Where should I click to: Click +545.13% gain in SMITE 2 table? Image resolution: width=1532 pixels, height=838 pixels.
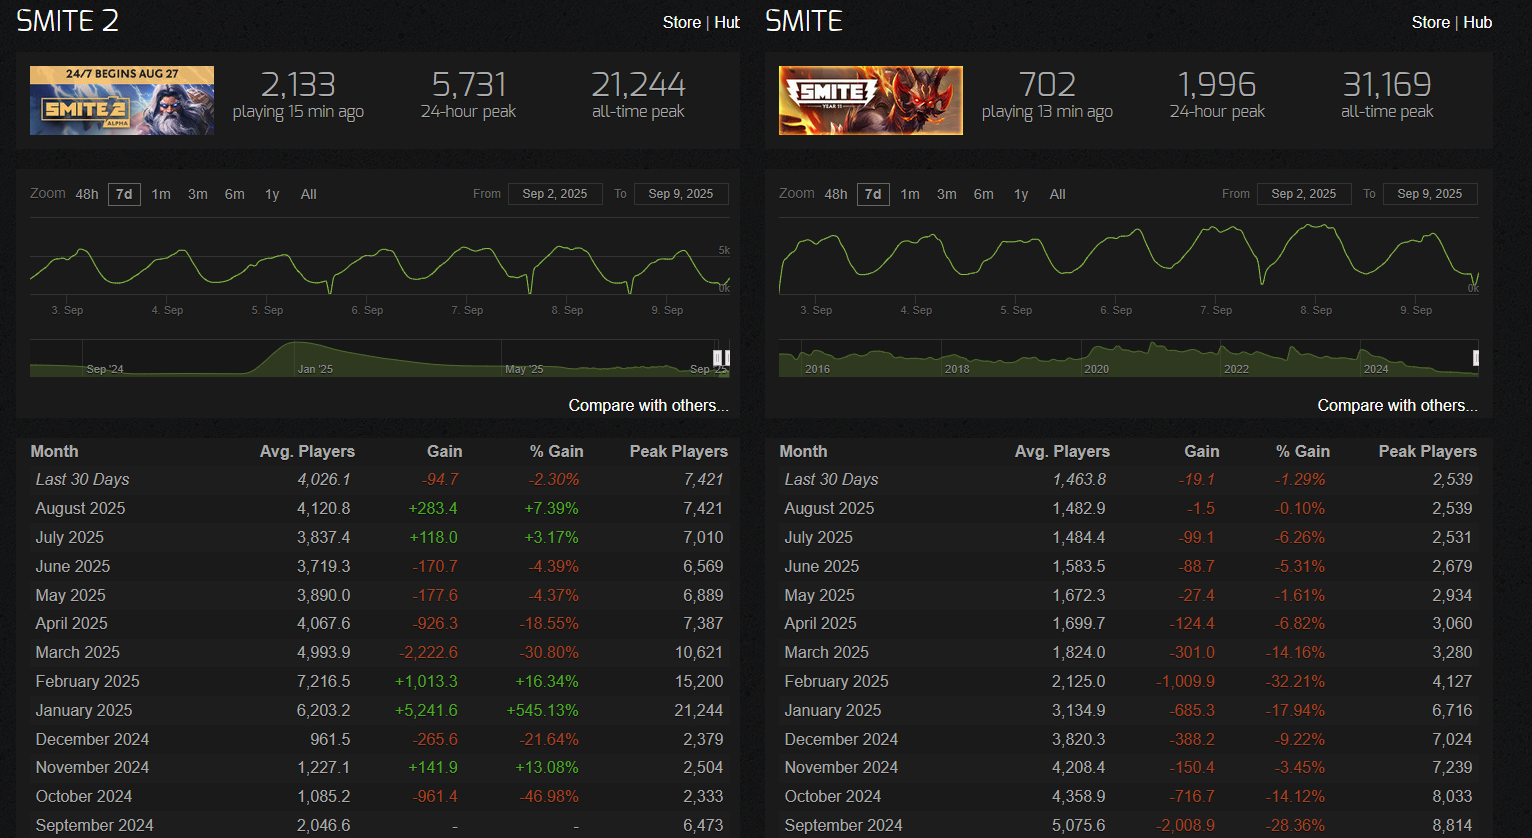pyautogui.click(x=542, y=710)
